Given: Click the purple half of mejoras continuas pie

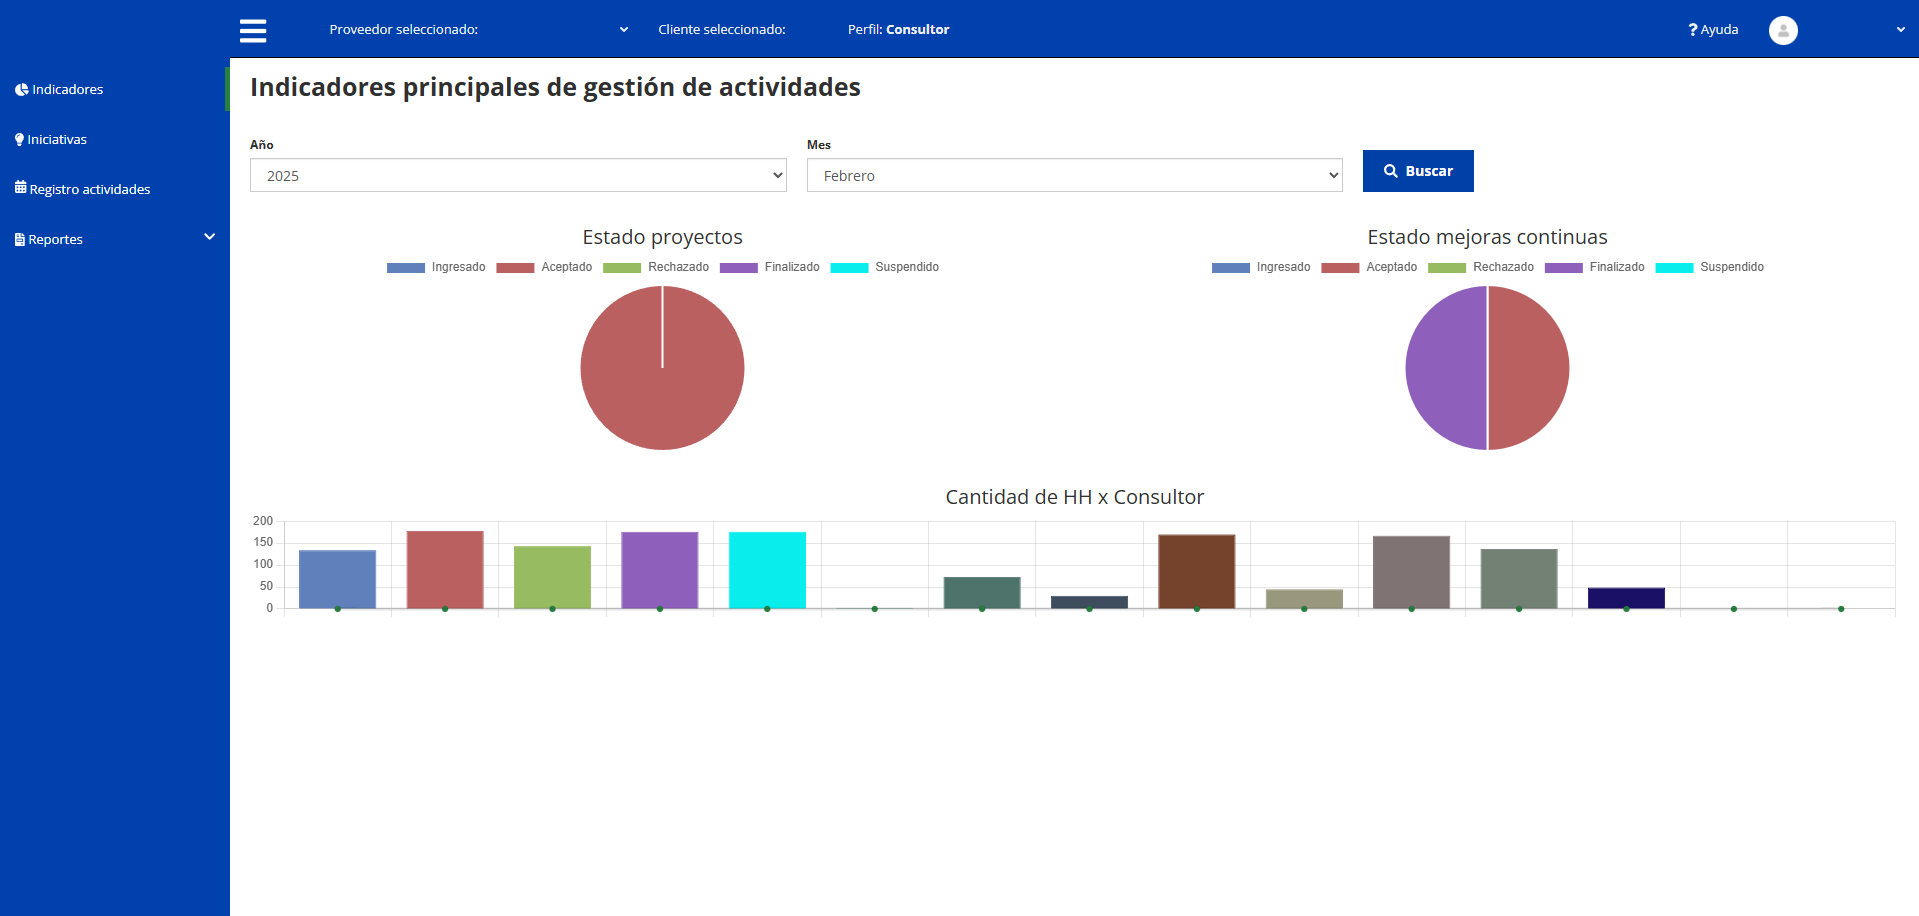Looking at the screenshot, I should tap(1446, 368).
